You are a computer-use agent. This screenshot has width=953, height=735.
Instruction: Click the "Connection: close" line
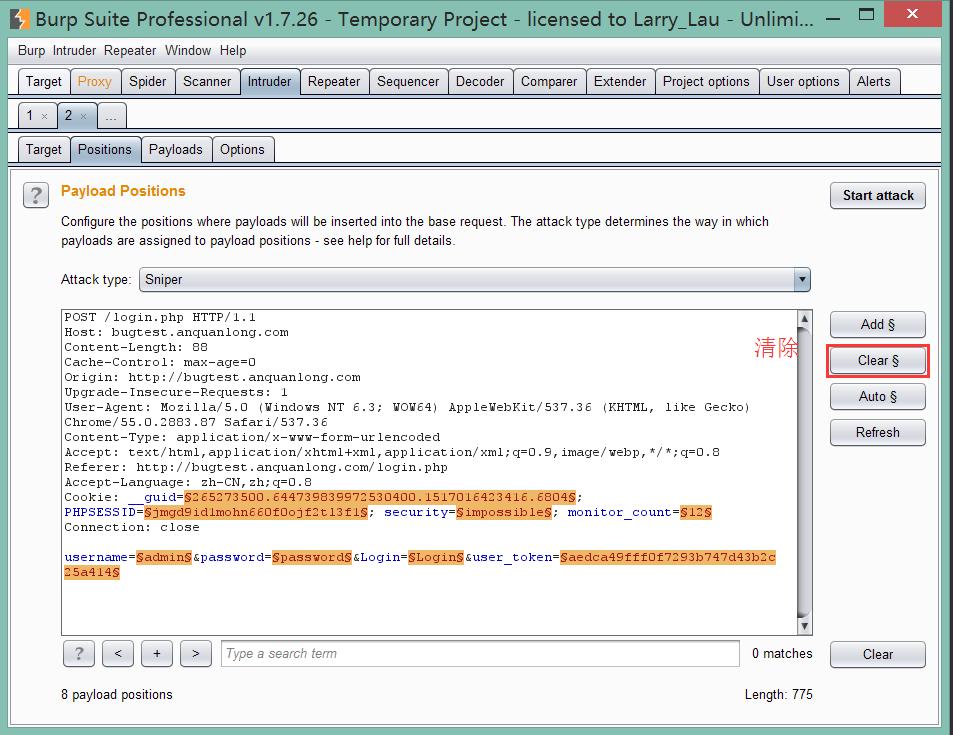tap(132, 527)
